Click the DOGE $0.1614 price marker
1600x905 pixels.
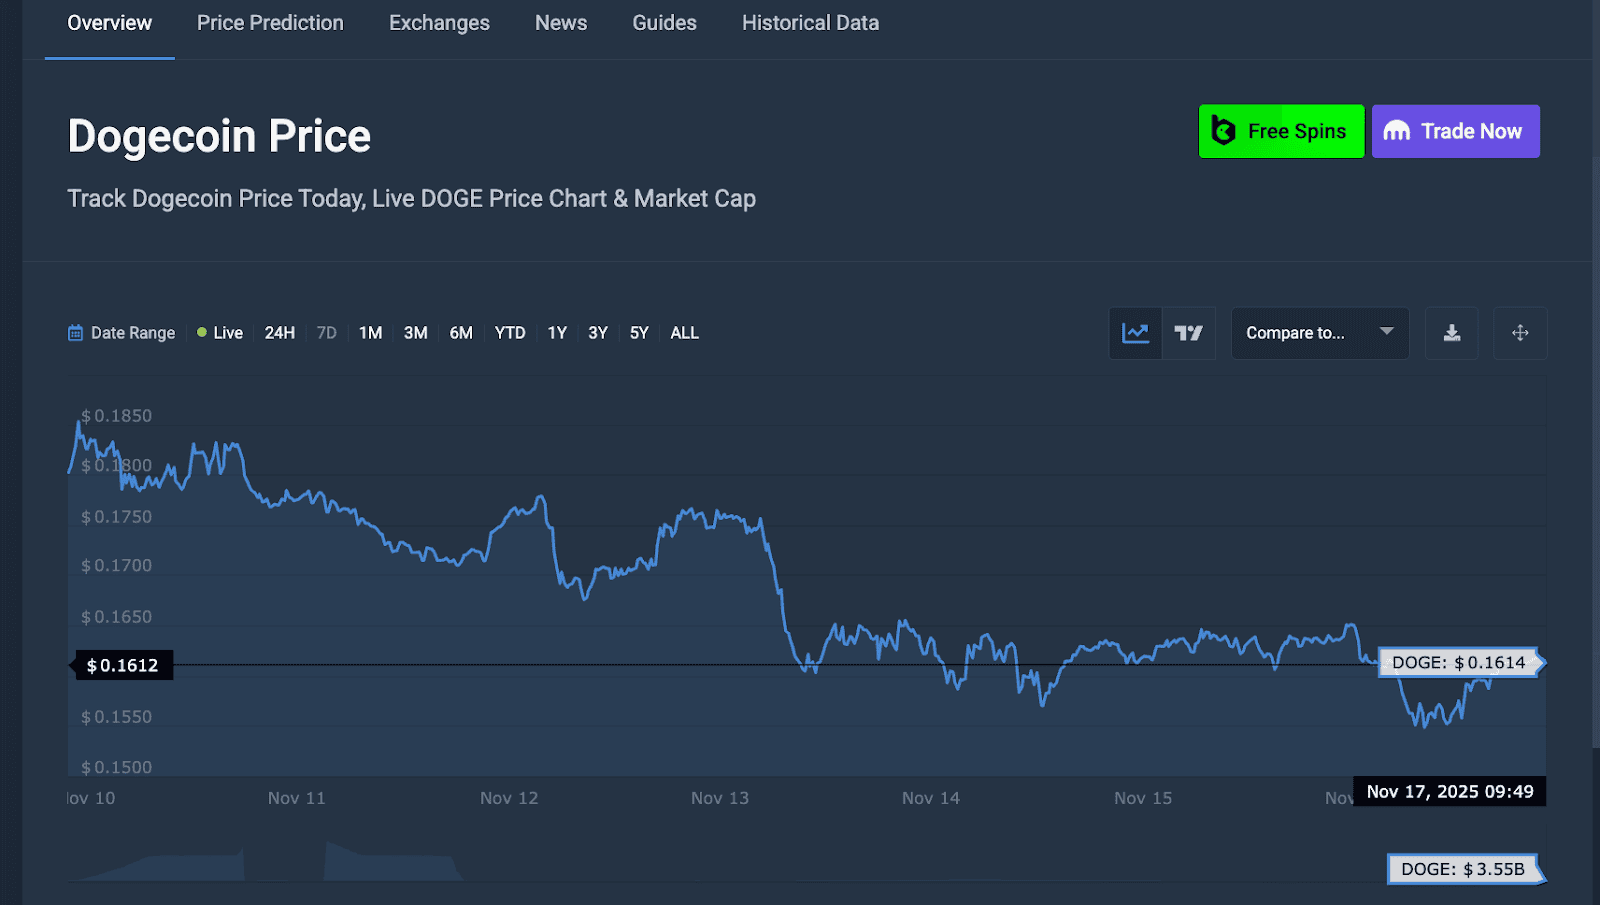(1459, 662)
